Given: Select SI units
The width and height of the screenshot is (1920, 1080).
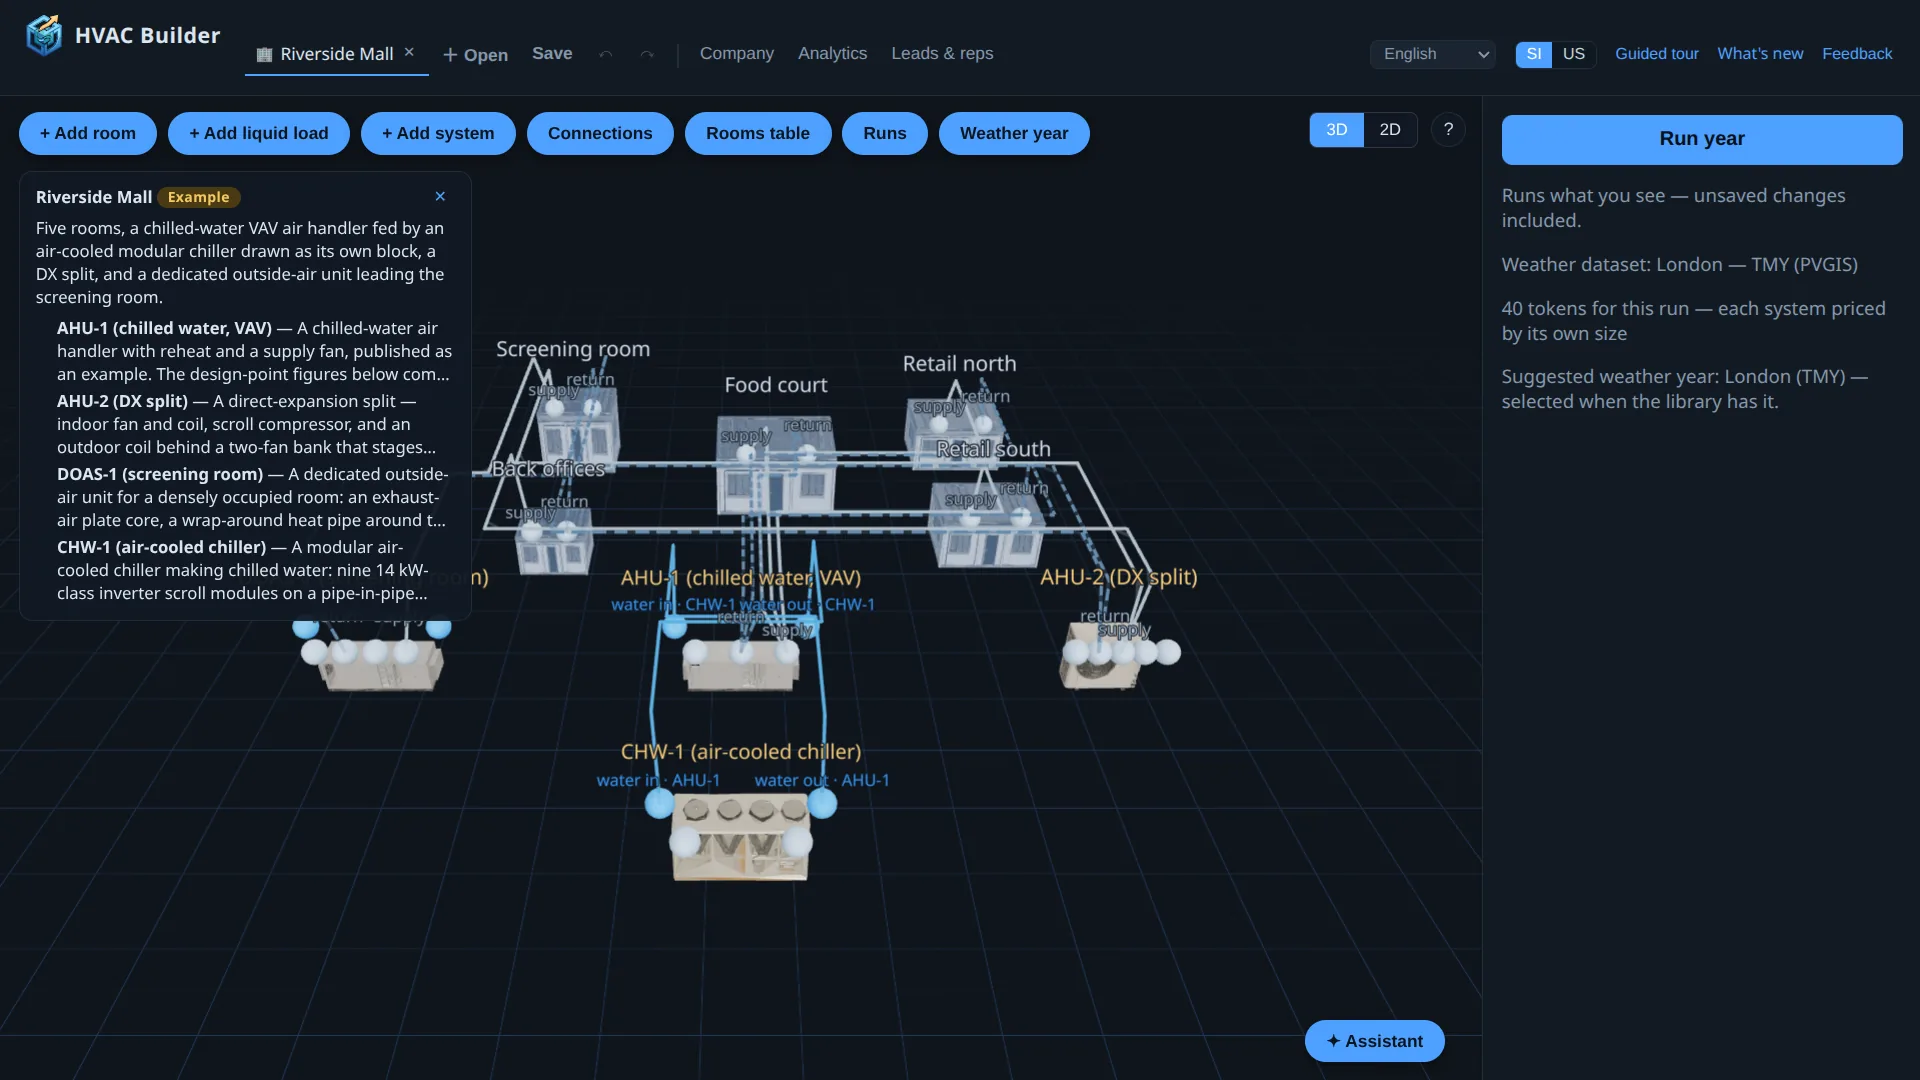Looking at the screenshot, I should point(1533,54).
